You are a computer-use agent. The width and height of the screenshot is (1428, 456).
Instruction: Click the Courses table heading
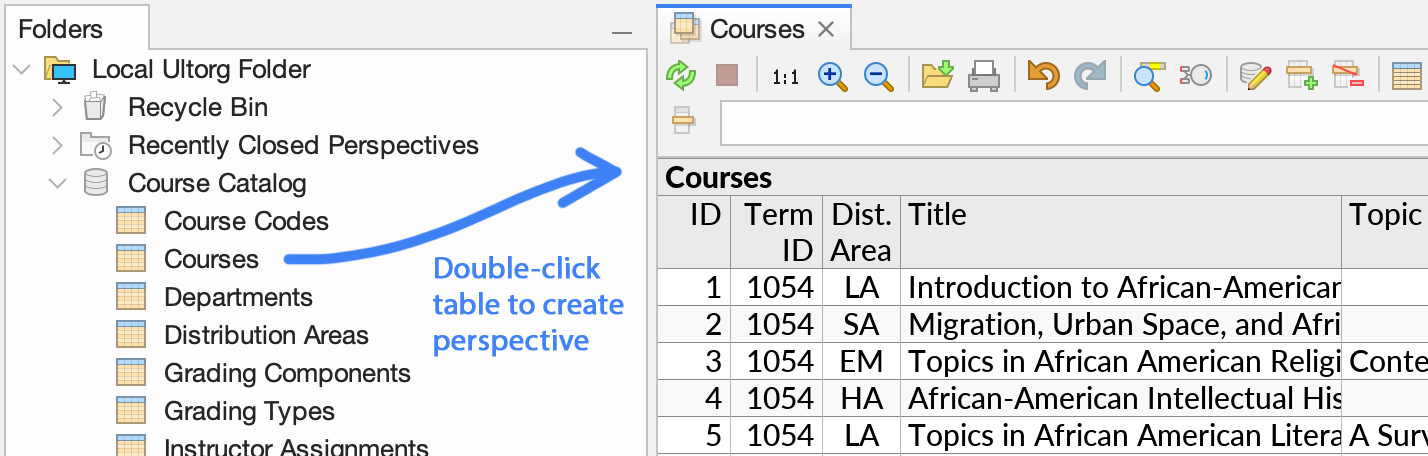point(719,178)
